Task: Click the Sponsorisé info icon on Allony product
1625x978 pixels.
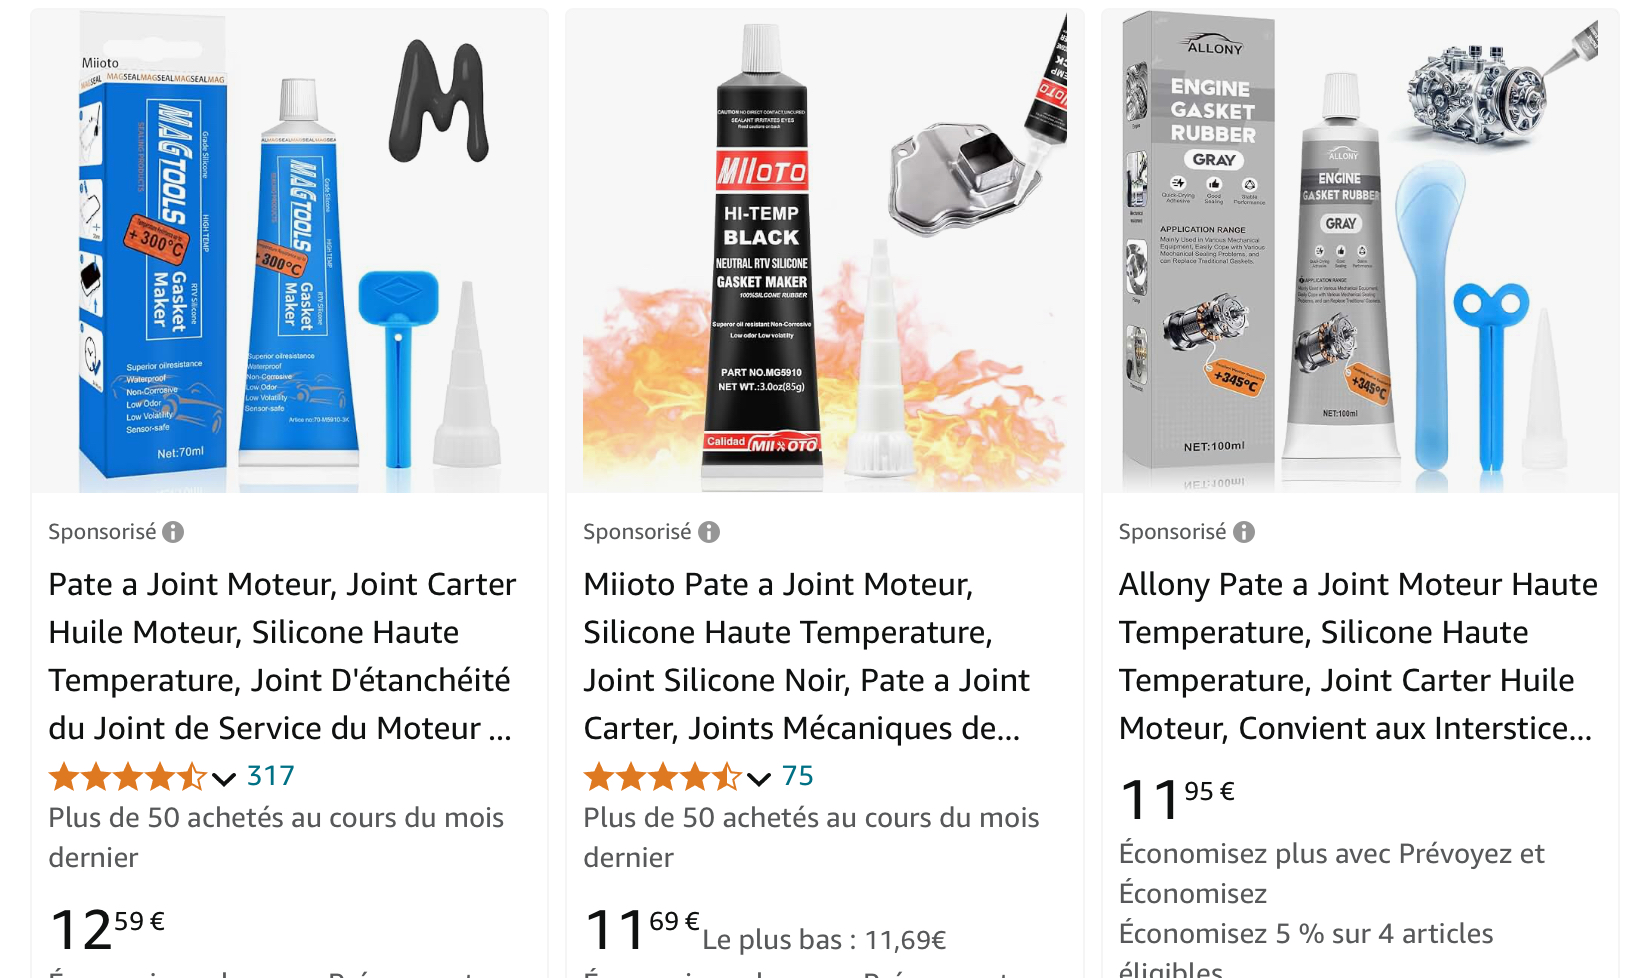Action: click(1244, 532)
